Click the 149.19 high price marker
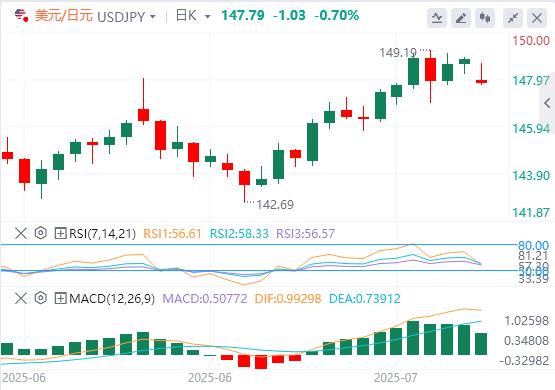This screenshot has height=390, width=555. tap(398, 53)
